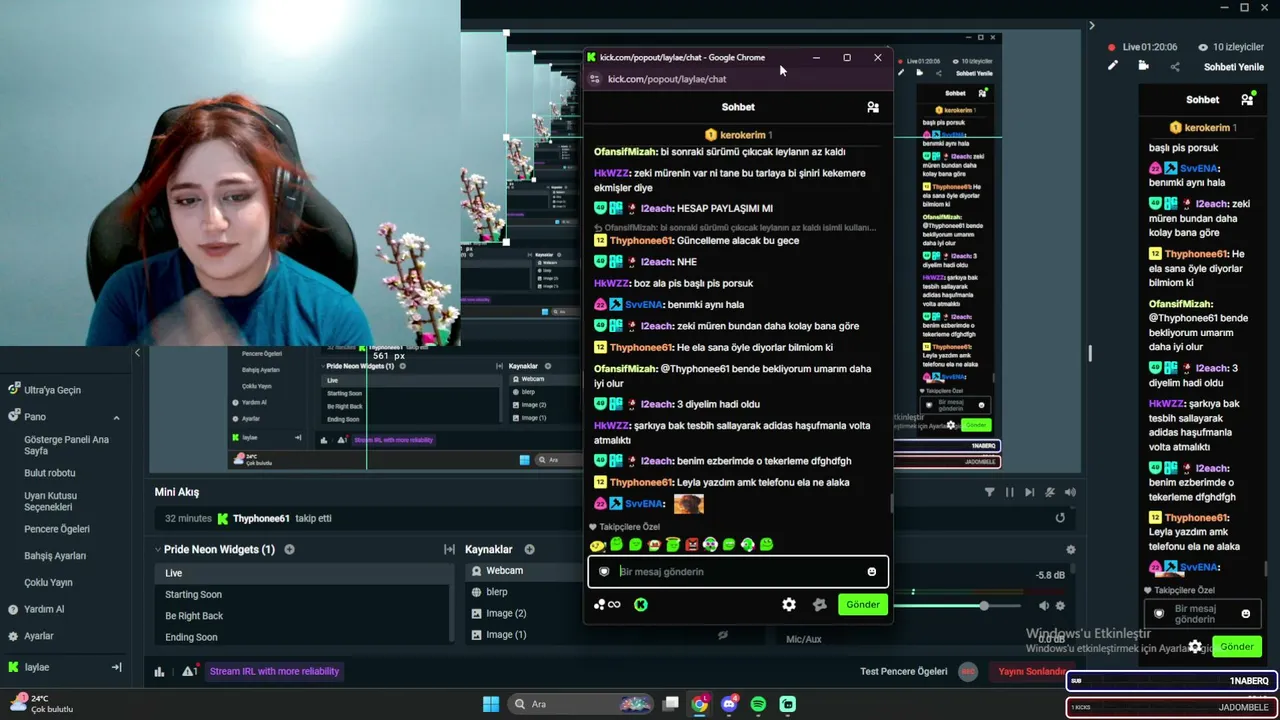1280x720 pixels.
Task: Mute the Mini Akış alert sounds
Action: tap(1071, 492)
